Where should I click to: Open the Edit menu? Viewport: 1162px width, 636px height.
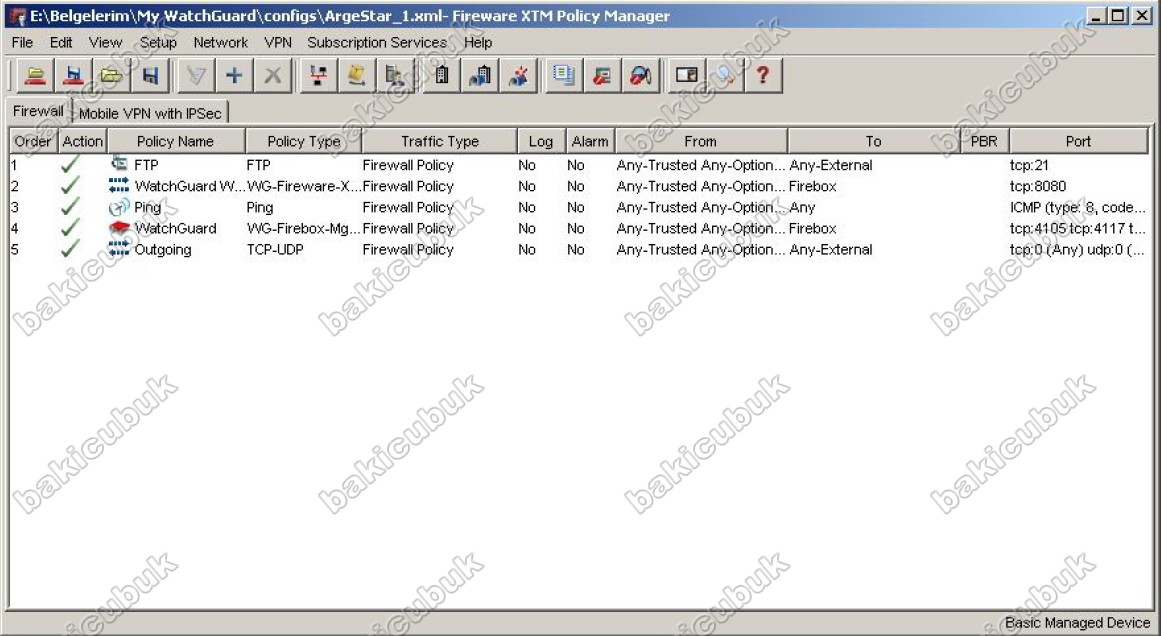point(61,42)
